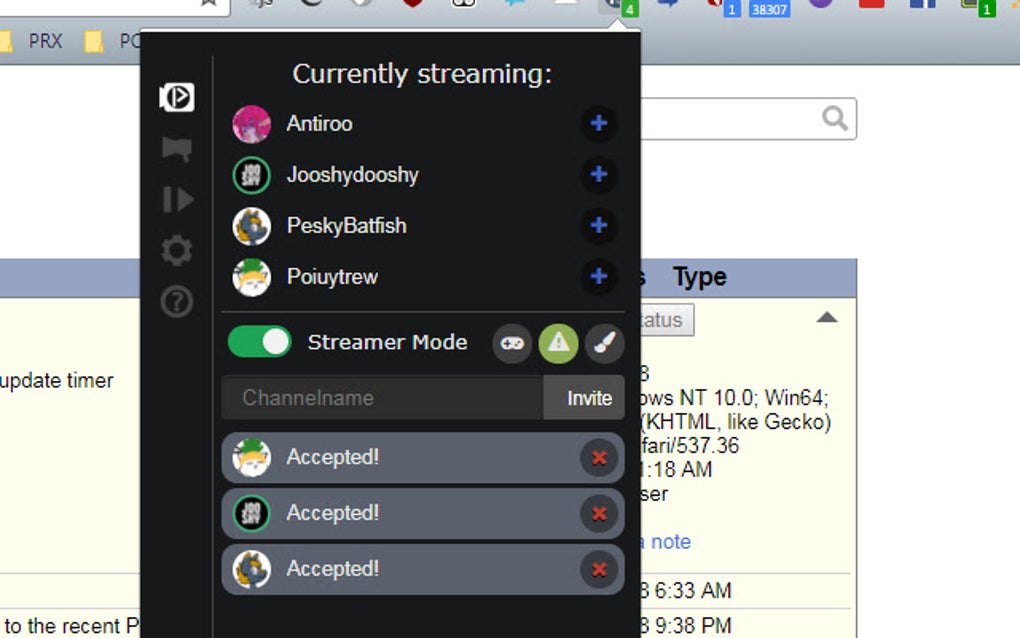Open the extension settings gear
1020x638 pixels.
[175, 251]
